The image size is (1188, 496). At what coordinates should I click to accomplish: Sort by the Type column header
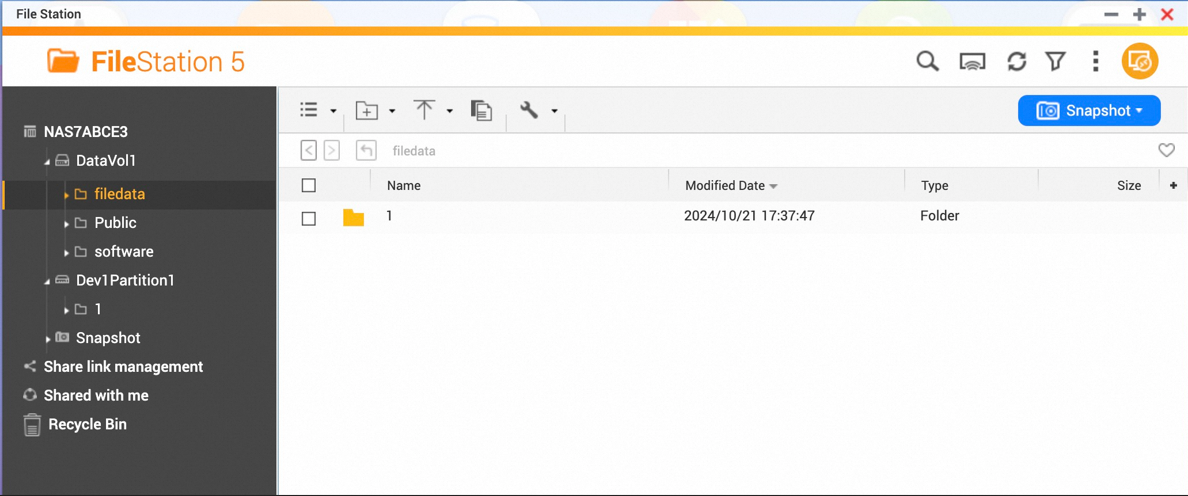935,186
